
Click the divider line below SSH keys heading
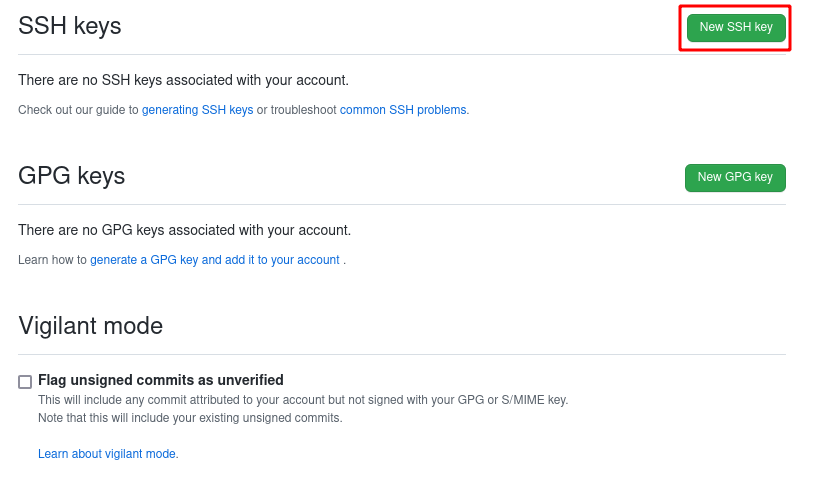tap(402, 54)
